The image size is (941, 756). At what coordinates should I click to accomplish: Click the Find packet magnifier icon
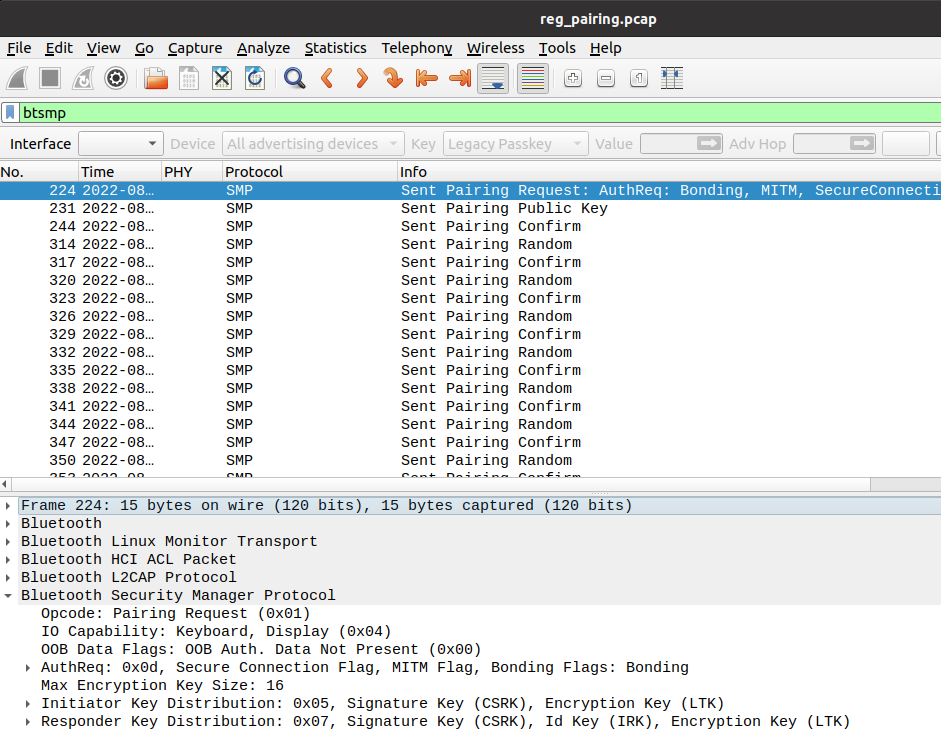click(294, 78)
